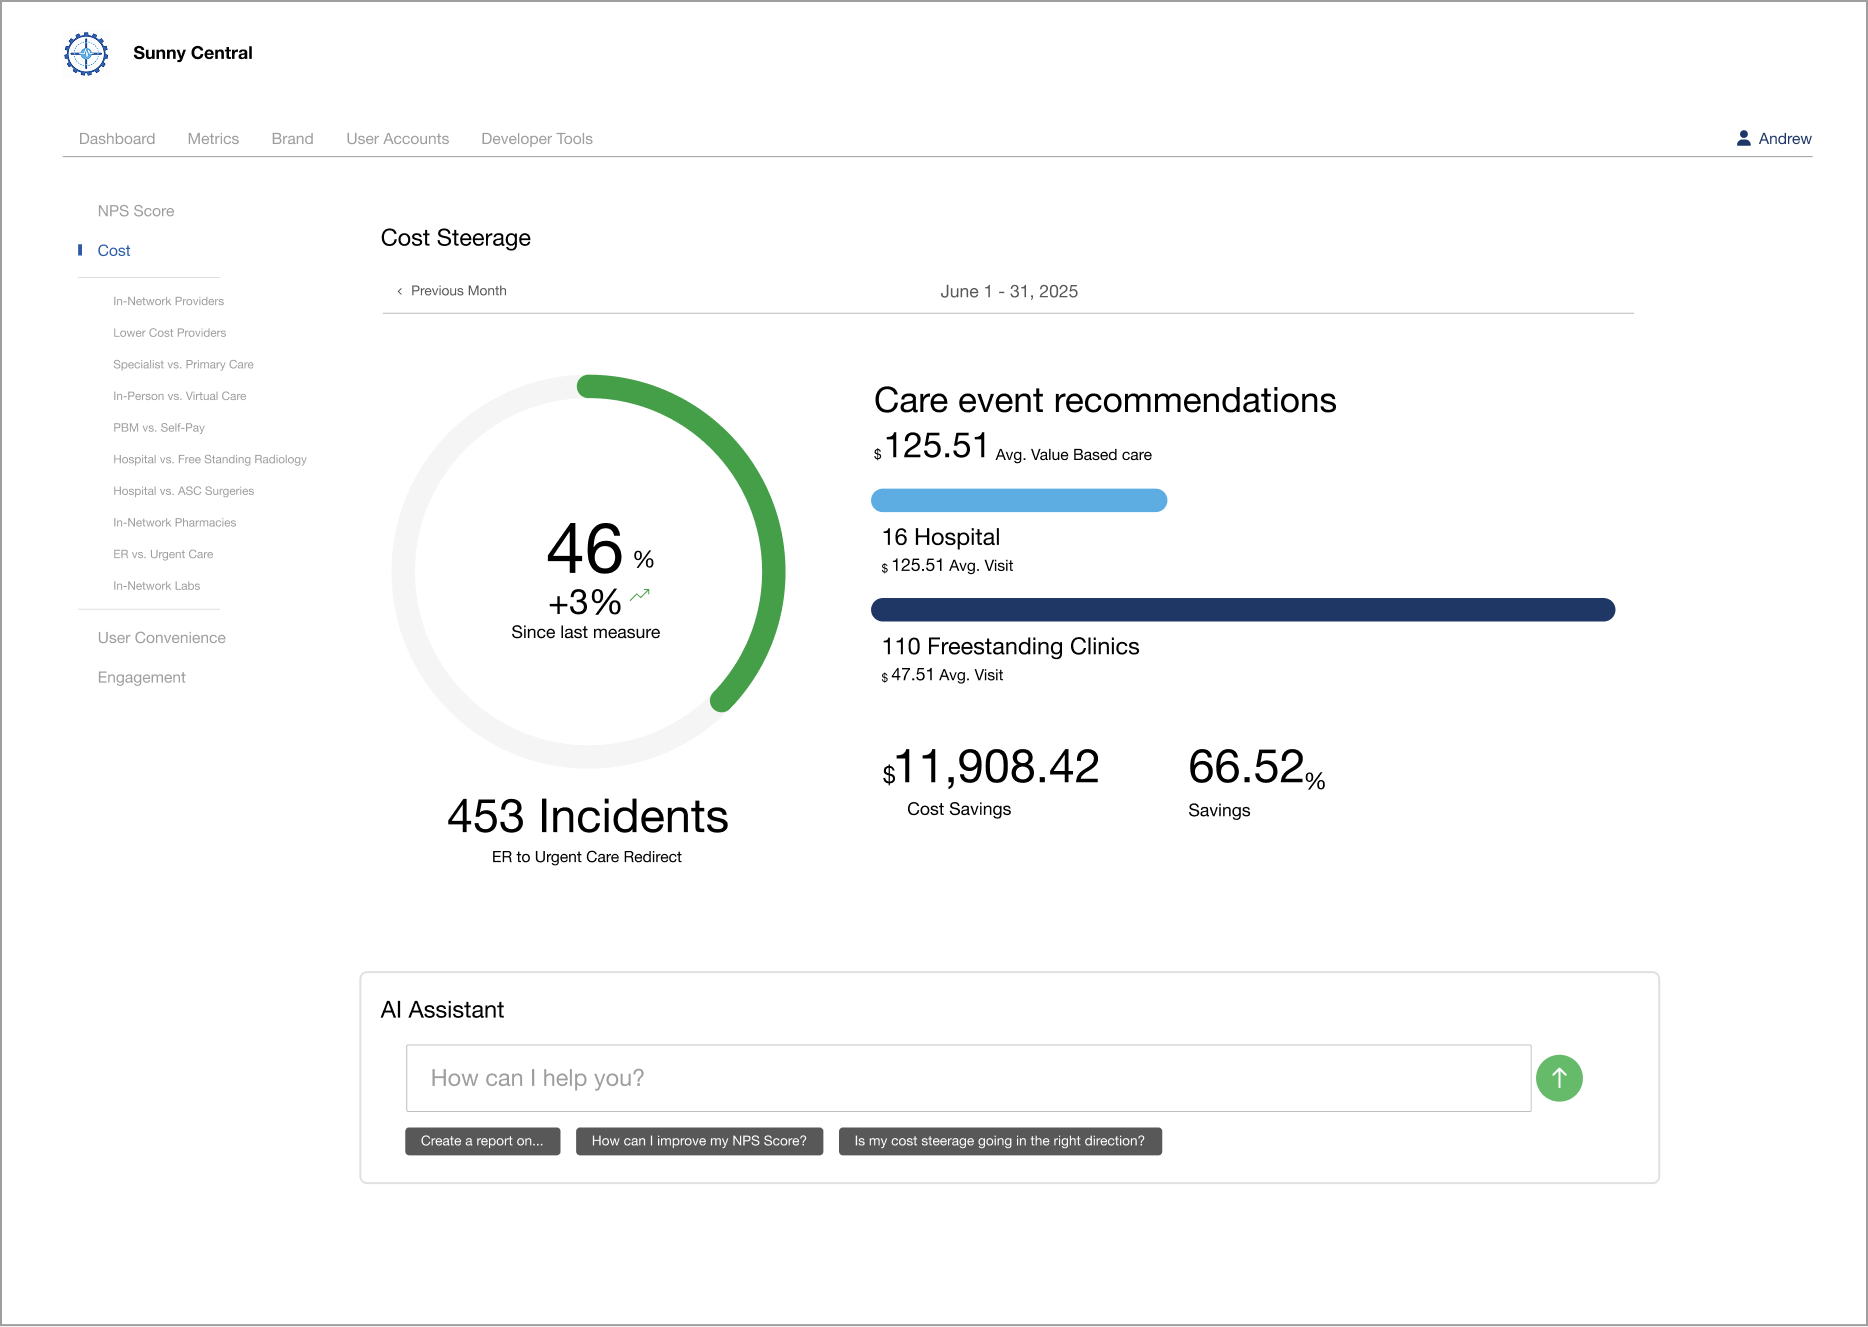Select User Accounts in top navigation
The width and height of the screenshot is (1868, 1327).
click(x=397, y=139)
